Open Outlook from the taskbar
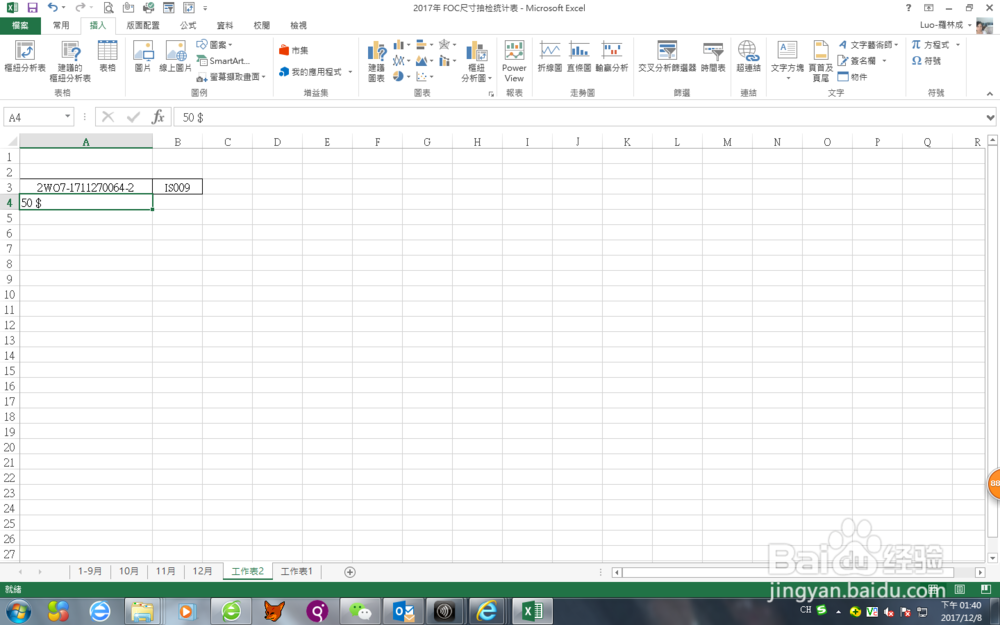Image resolution: width=1000 pixels, height=625 pixels. click(x=403, y=612)
